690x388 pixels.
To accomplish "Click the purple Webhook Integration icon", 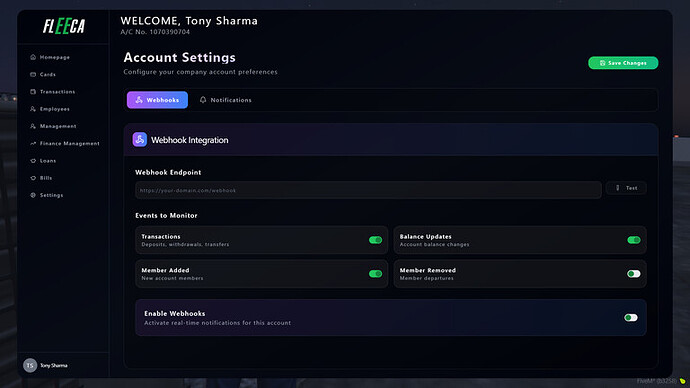I will tap(139, 139).
